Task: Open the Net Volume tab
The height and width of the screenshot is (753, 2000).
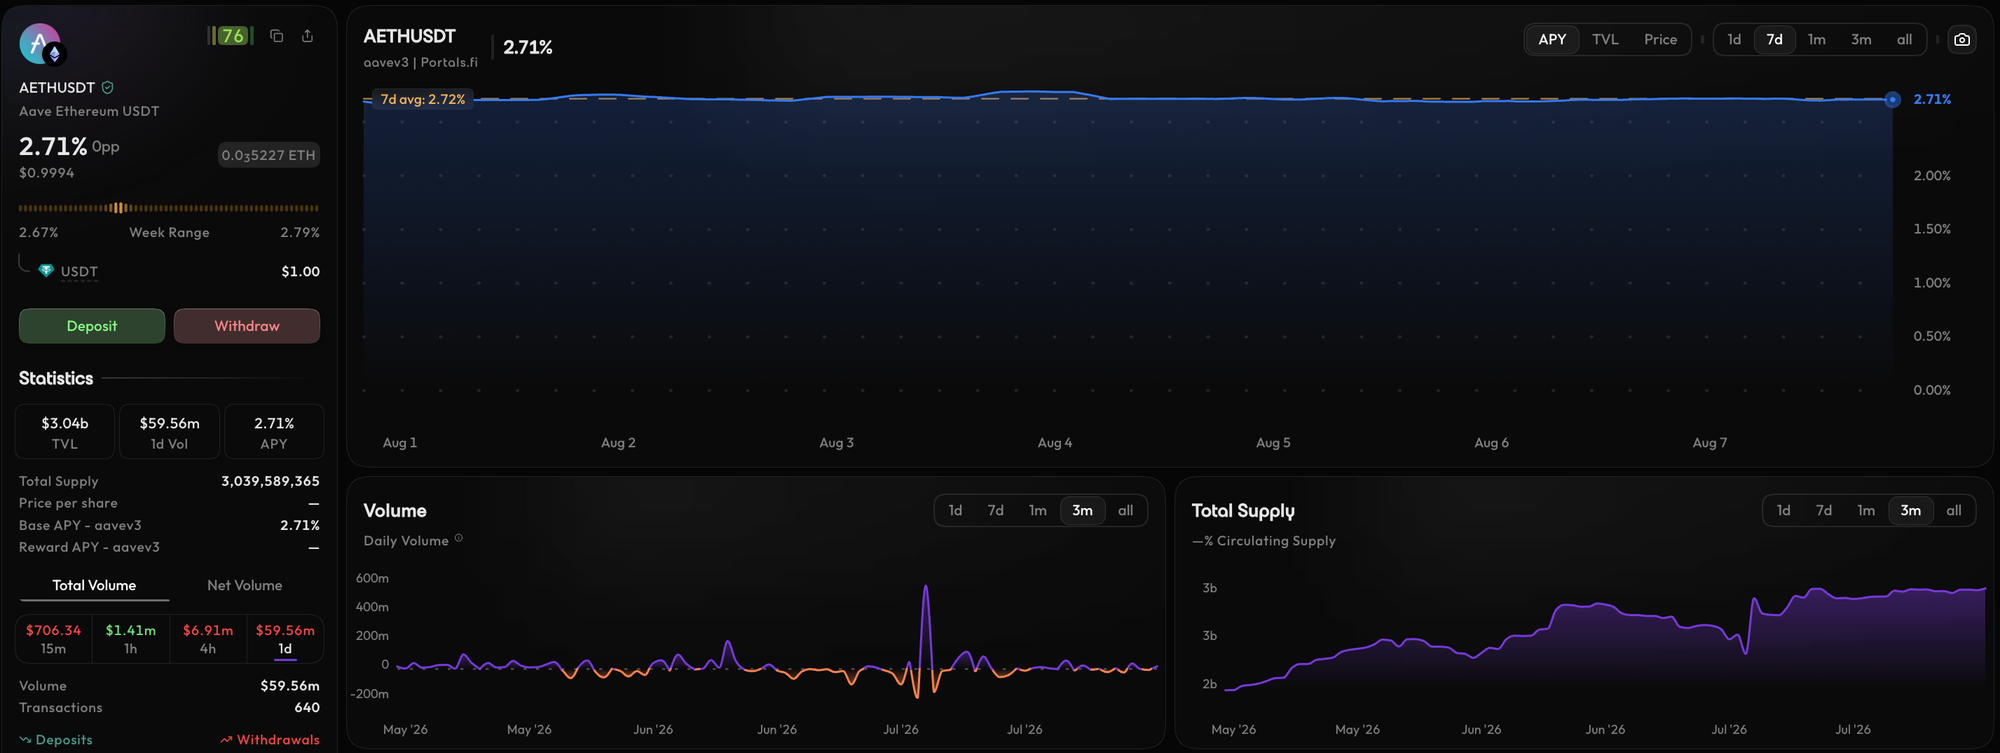Action: [x=245, y=585]
